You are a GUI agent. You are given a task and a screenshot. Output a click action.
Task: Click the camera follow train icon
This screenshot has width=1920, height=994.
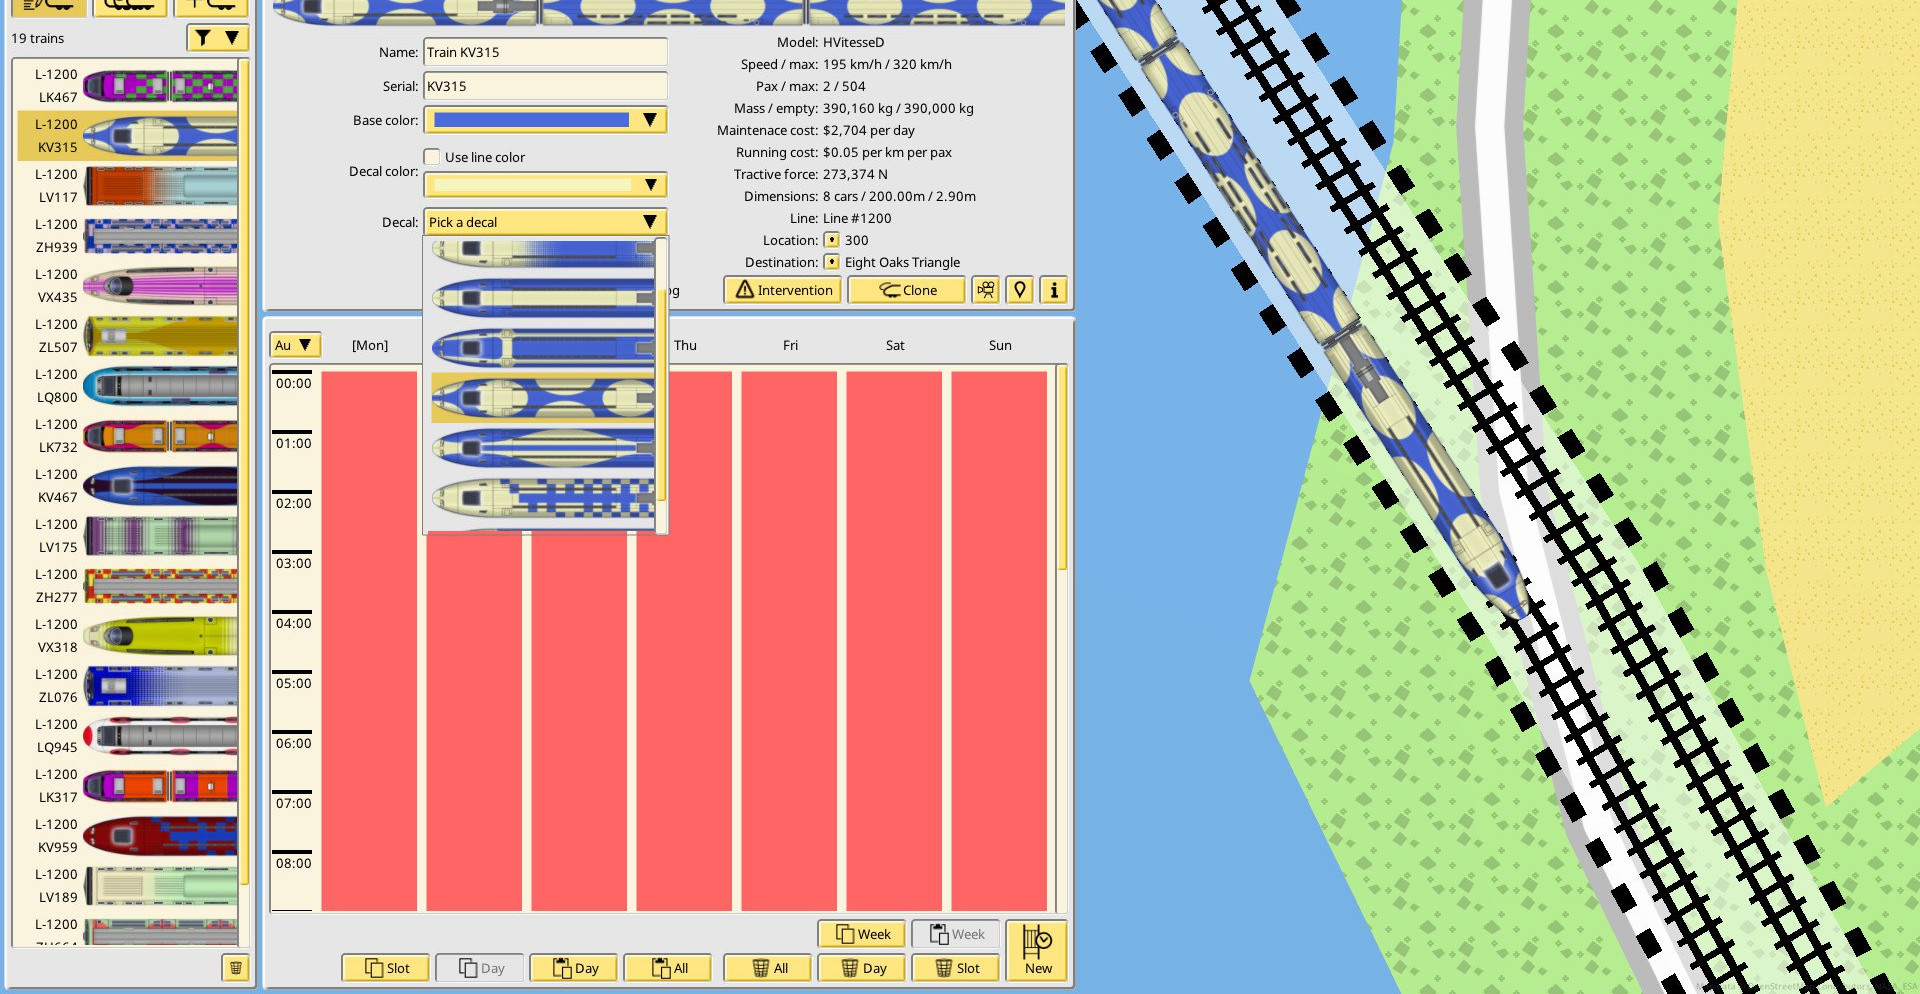986,290
